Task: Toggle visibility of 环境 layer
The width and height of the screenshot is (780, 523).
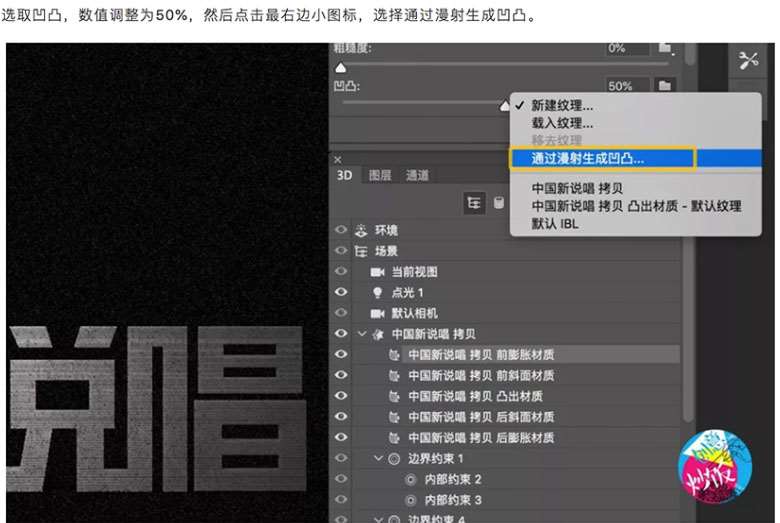Action: pos(341,230)
